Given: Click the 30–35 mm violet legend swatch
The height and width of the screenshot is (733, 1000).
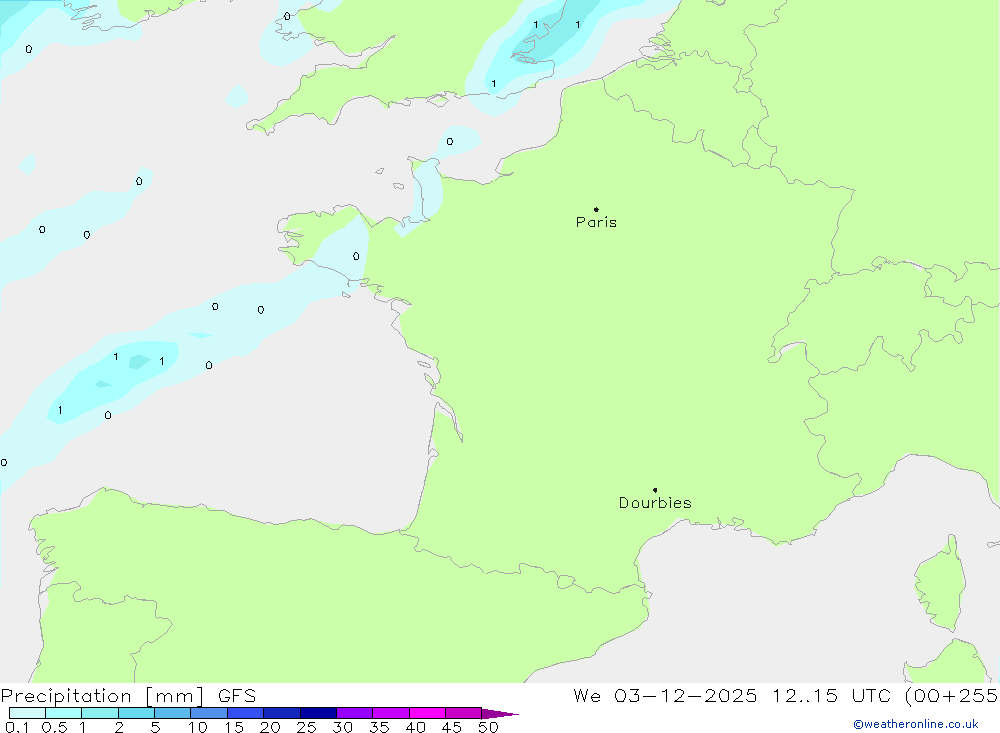Looking at the screenshot, I should (x=355, y=713).
